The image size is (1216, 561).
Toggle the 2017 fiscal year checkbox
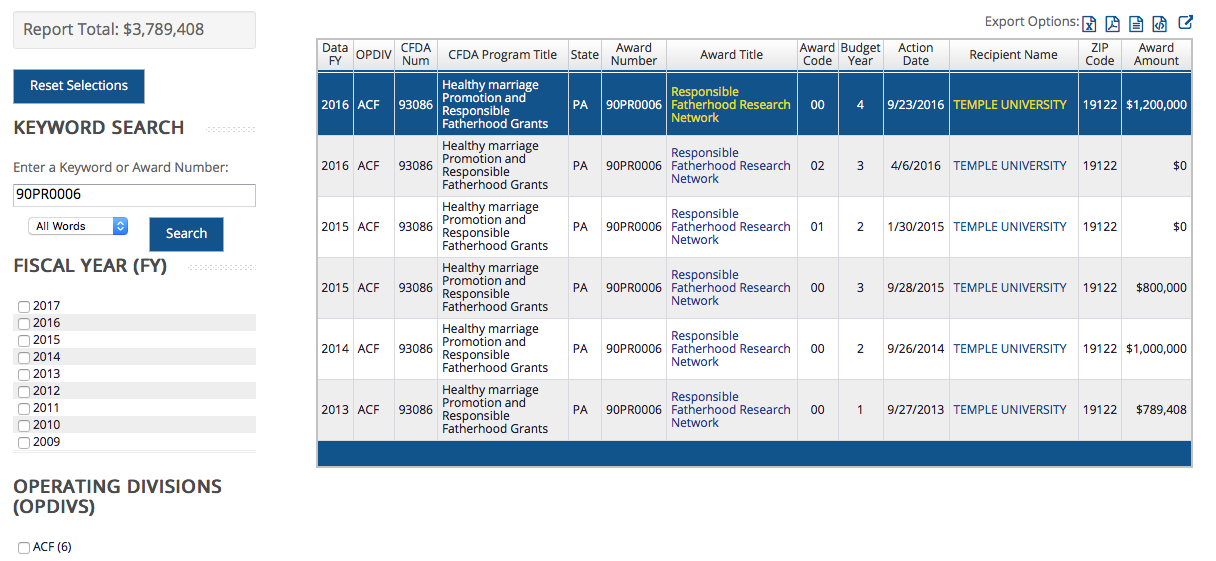point(24,307)
